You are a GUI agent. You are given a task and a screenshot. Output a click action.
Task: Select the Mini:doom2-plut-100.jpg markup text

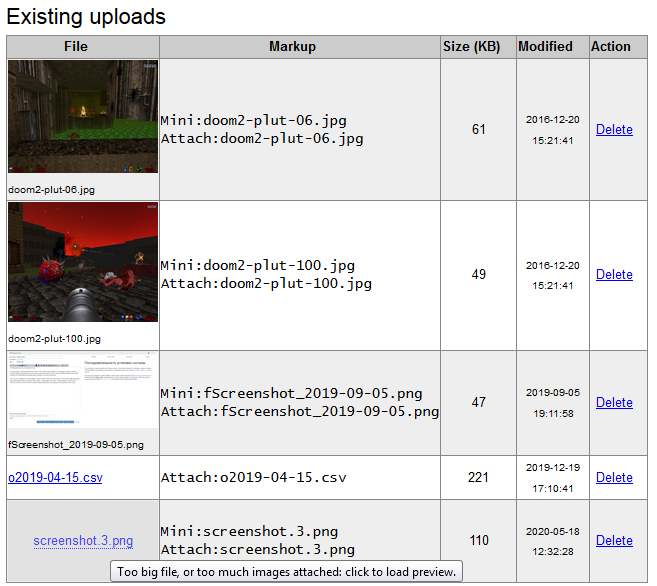coord(258,266)
